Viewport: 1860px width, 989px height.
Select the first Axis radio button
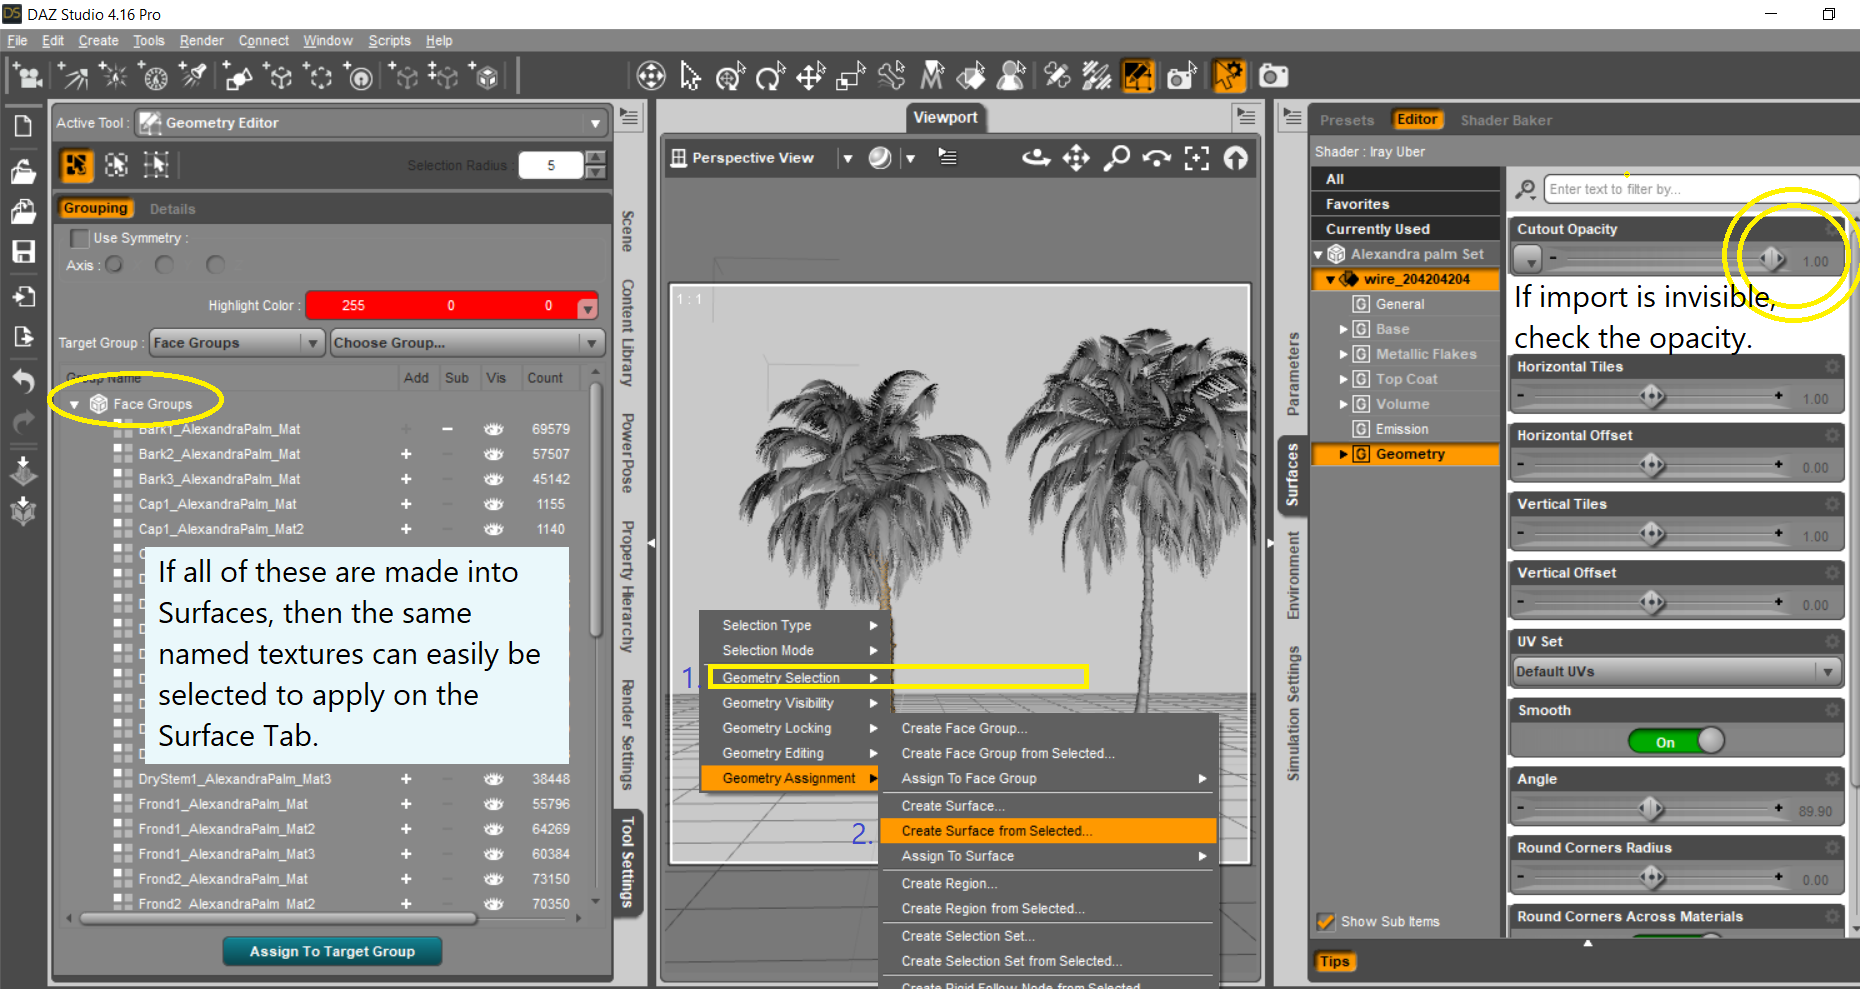tap(115, 265)
